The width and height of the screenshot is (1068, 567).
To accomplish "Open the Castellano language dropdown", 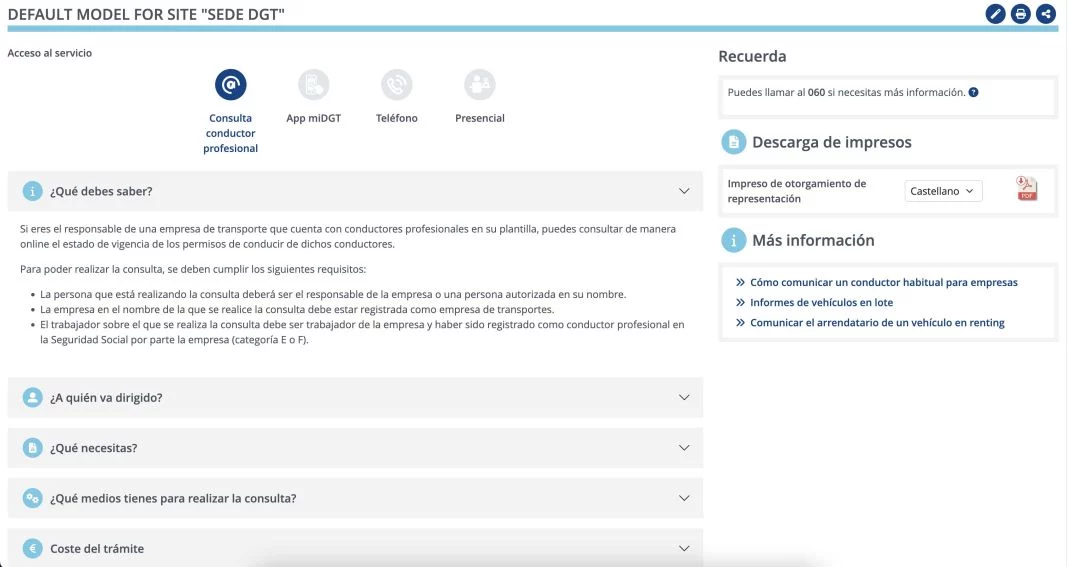I will pyautogui.click(x=943, y=191).
